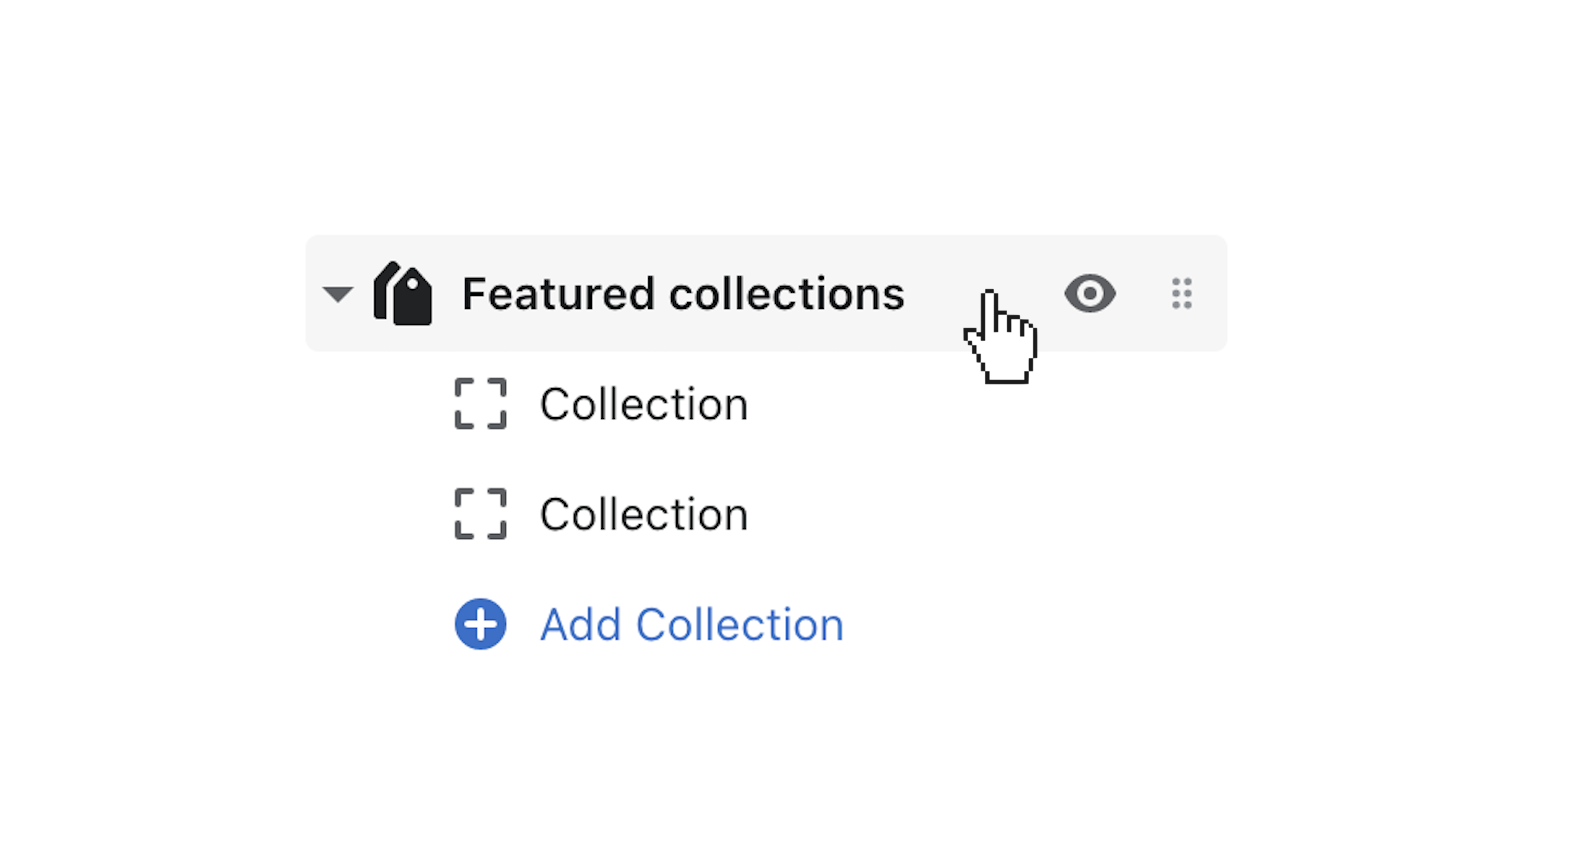Select the second Collection block placeholder icon

[x=480, y=514]
